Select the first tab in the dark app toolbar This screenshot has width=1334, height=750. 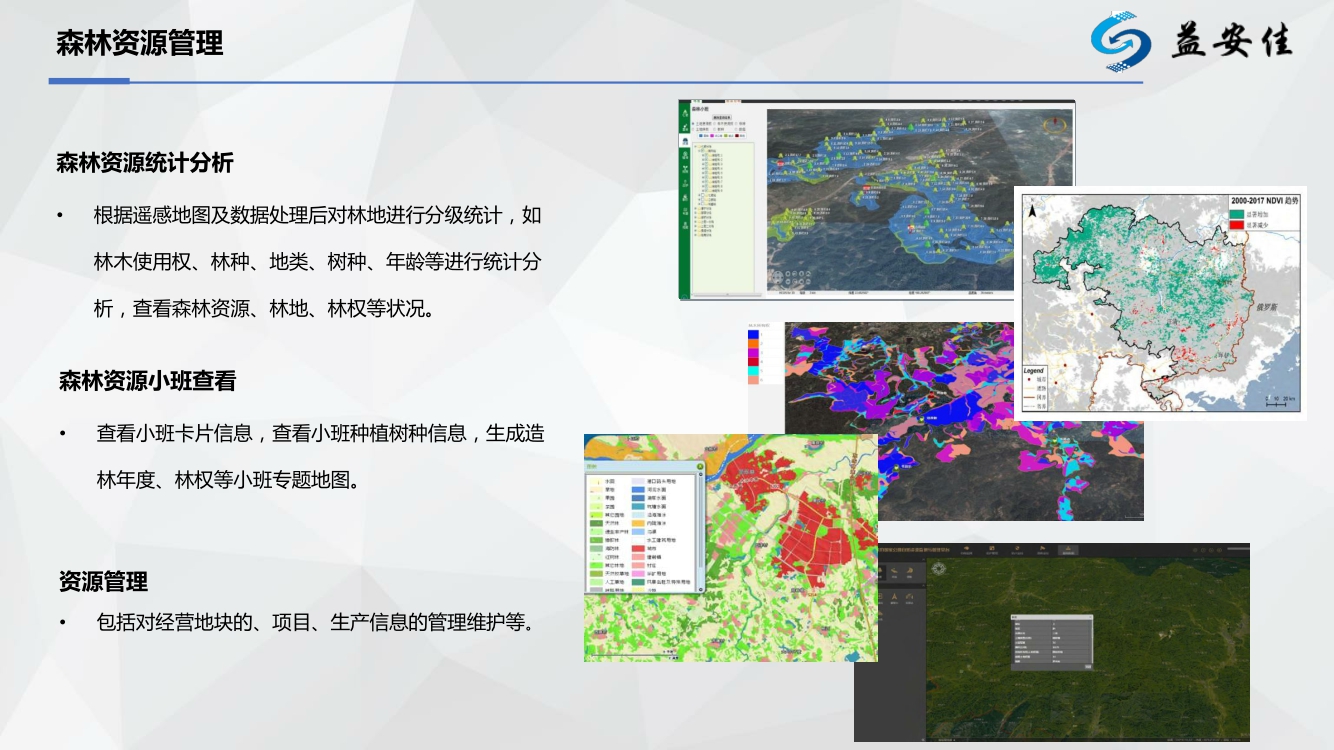pyautogui.click(x=966, y=550)
